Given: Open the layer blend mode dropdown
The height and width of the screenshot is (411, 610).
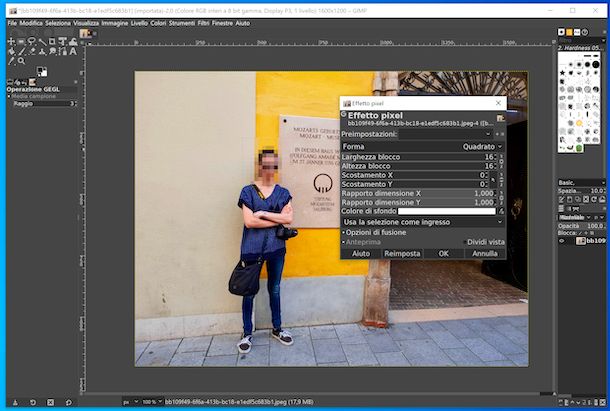Looking at the screenshot, I should (x=577, y=217).
